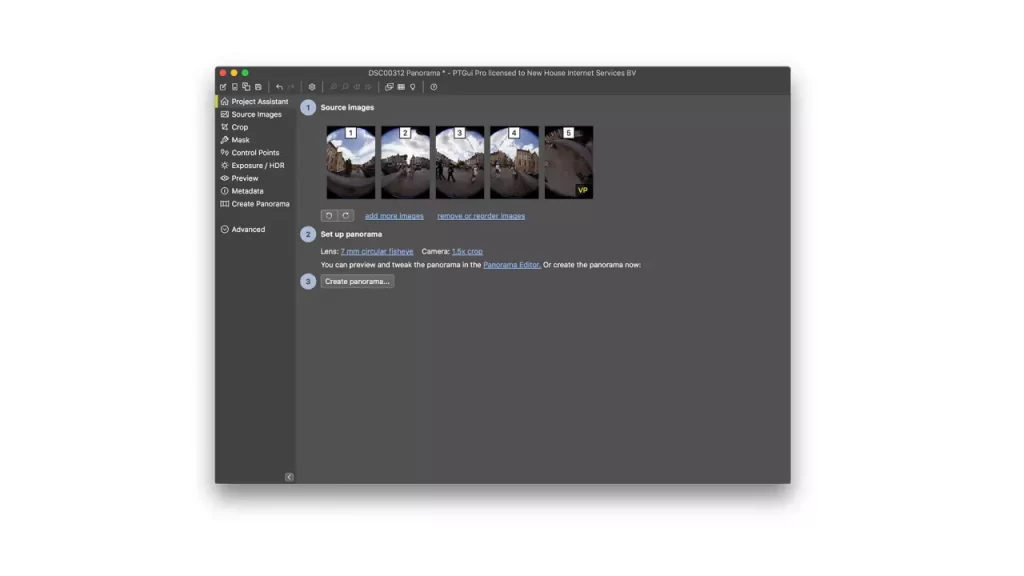Open the Project Assistant tab
The image size is (1024, 576).
pyautogui.click(x=255, y=101)
